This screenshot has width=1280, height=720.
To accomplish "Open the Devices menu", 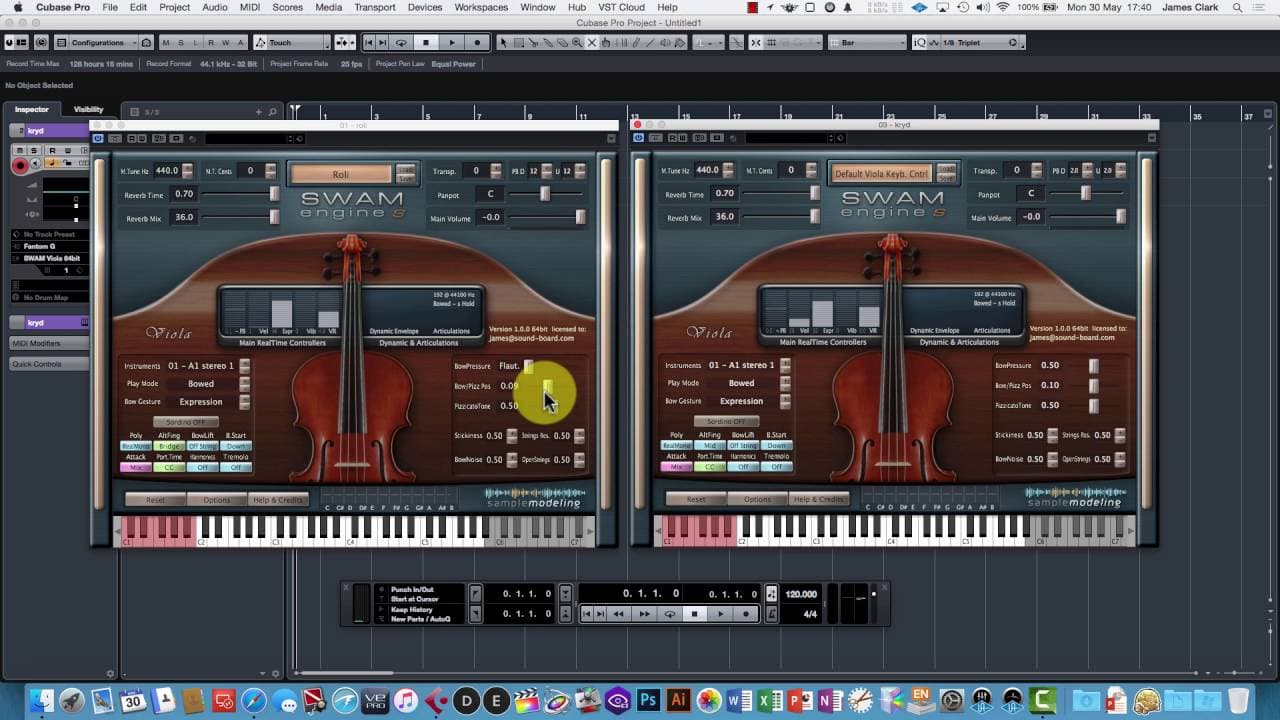I will pyautogui.click(x=425, y=7).
